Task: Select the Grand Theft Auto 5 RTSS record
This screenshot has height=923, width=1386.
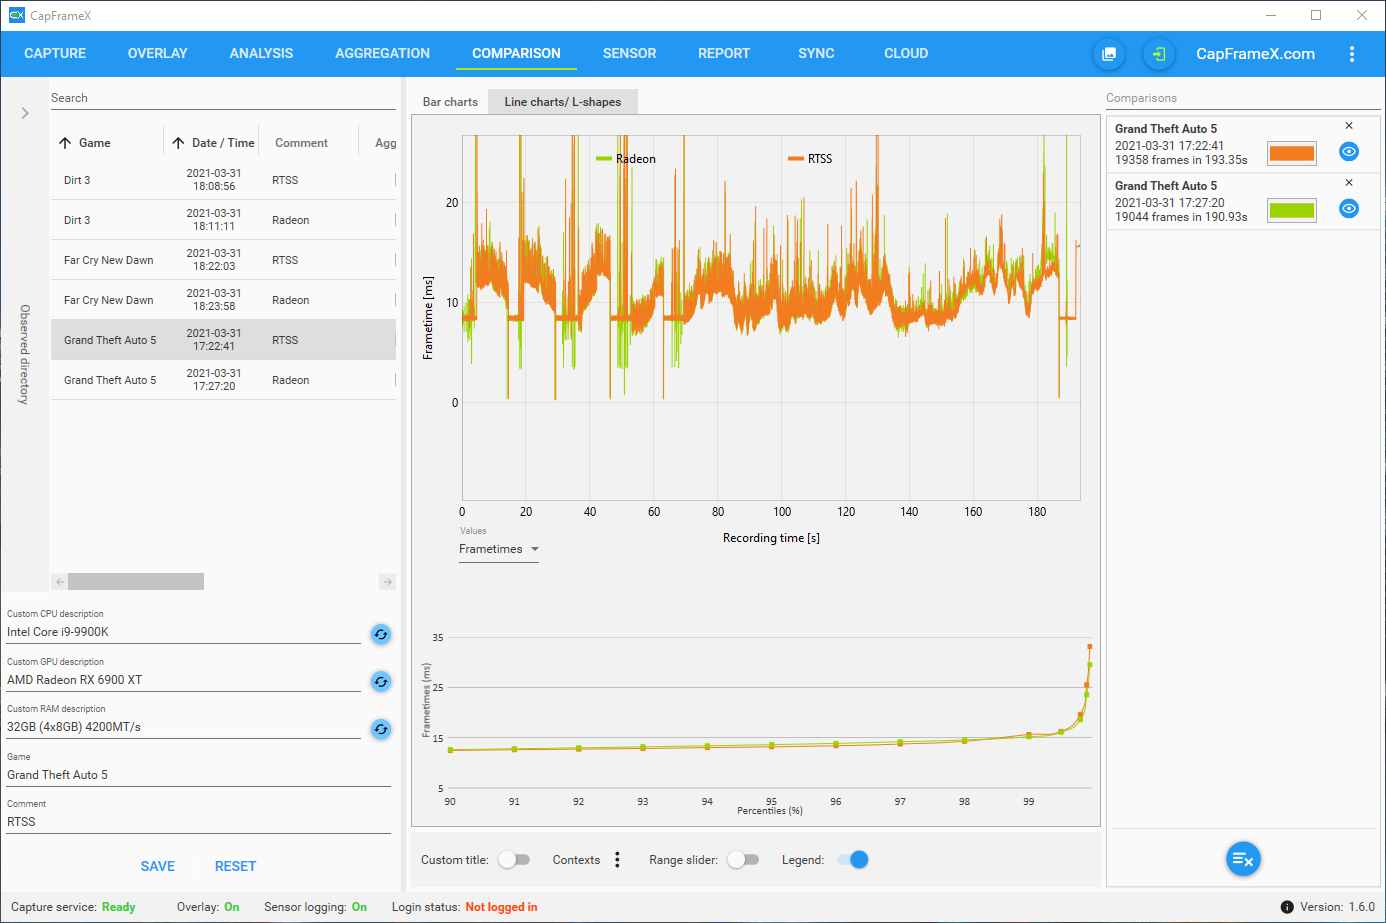Action: tap(223, 340)
